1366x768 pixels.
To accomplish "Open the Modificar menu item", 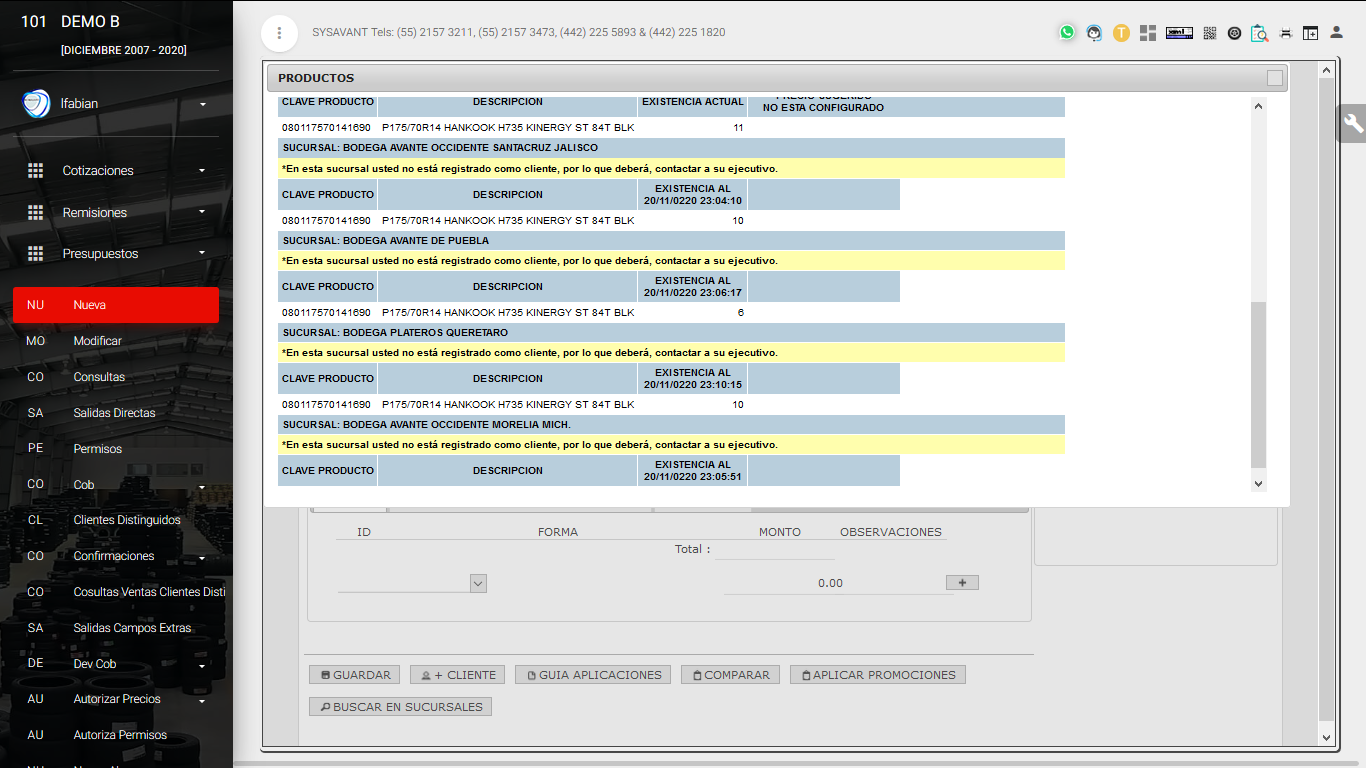I will (116, 341).
